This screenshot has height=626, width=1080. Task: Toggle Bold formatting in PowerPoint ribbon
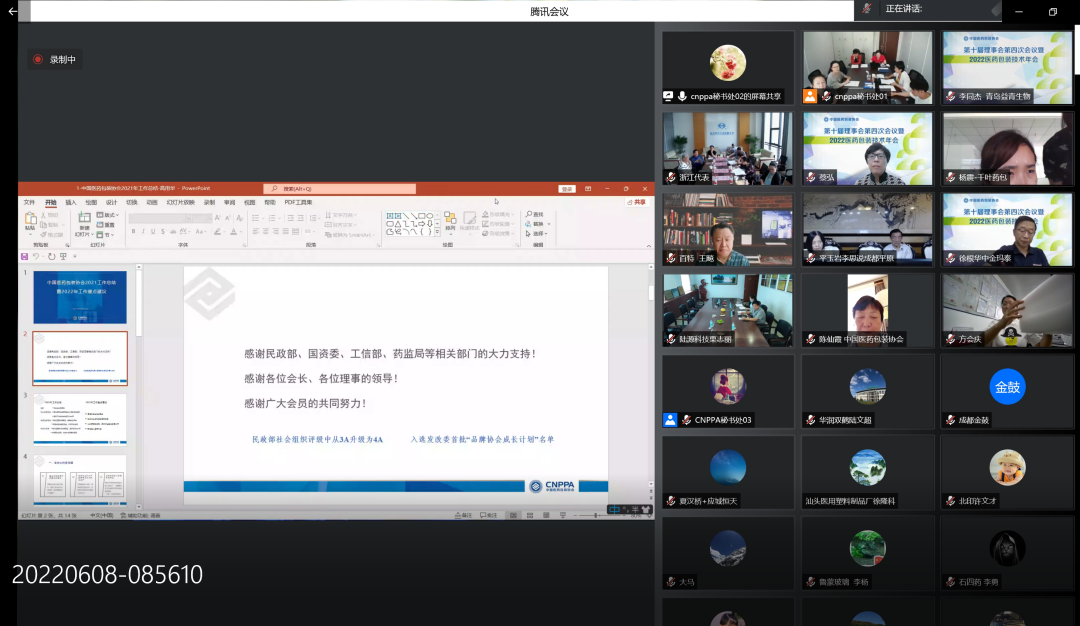click(134, 231)
